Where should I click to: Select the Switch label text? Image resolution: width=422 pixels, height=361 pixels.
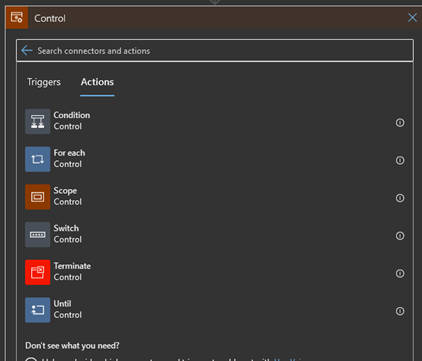[66, 228]
